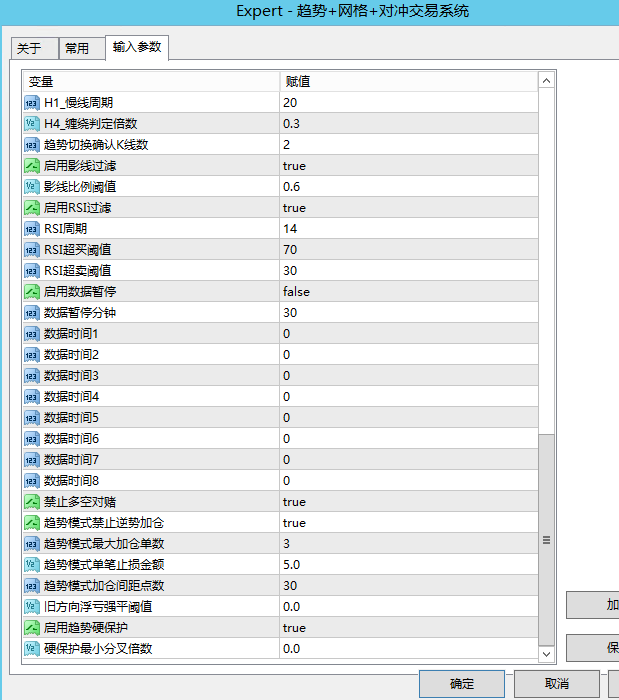619x700 pixels.
Task: Click the integer icon beside 数据时间5
Action: (32, 418)
